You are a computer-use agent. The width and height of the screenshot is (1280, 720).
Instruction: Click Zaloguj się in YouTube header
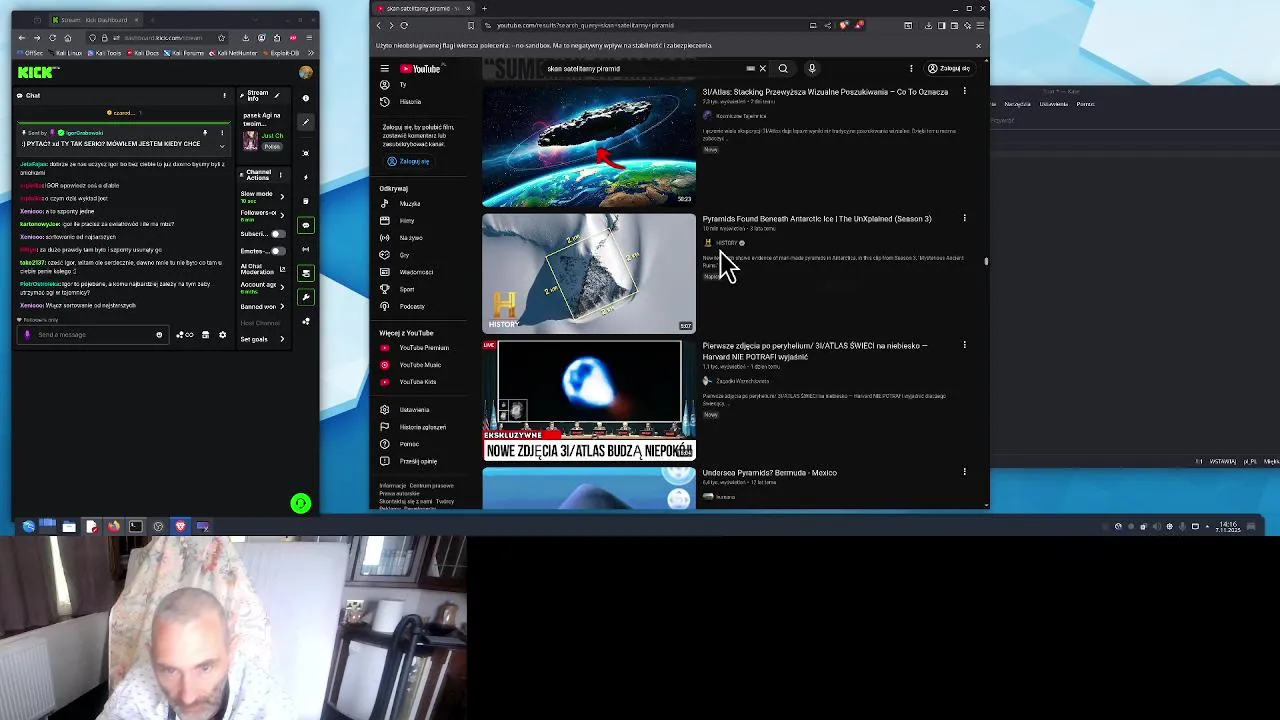pyautogui.click(x=949, y=69)
